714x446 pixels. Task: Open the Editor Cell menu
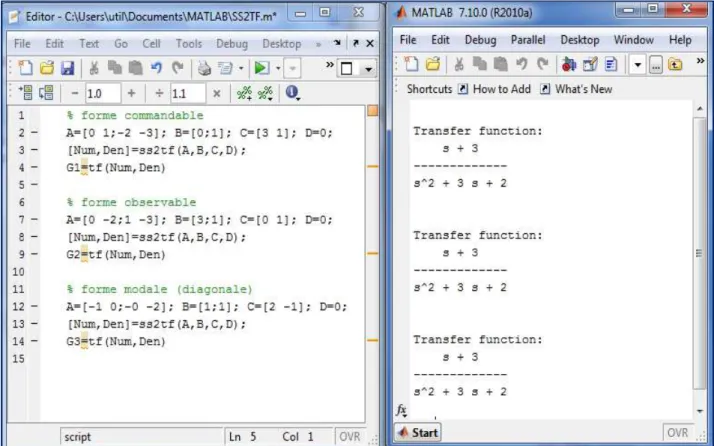pyautogui.click(x=151, y=44)
